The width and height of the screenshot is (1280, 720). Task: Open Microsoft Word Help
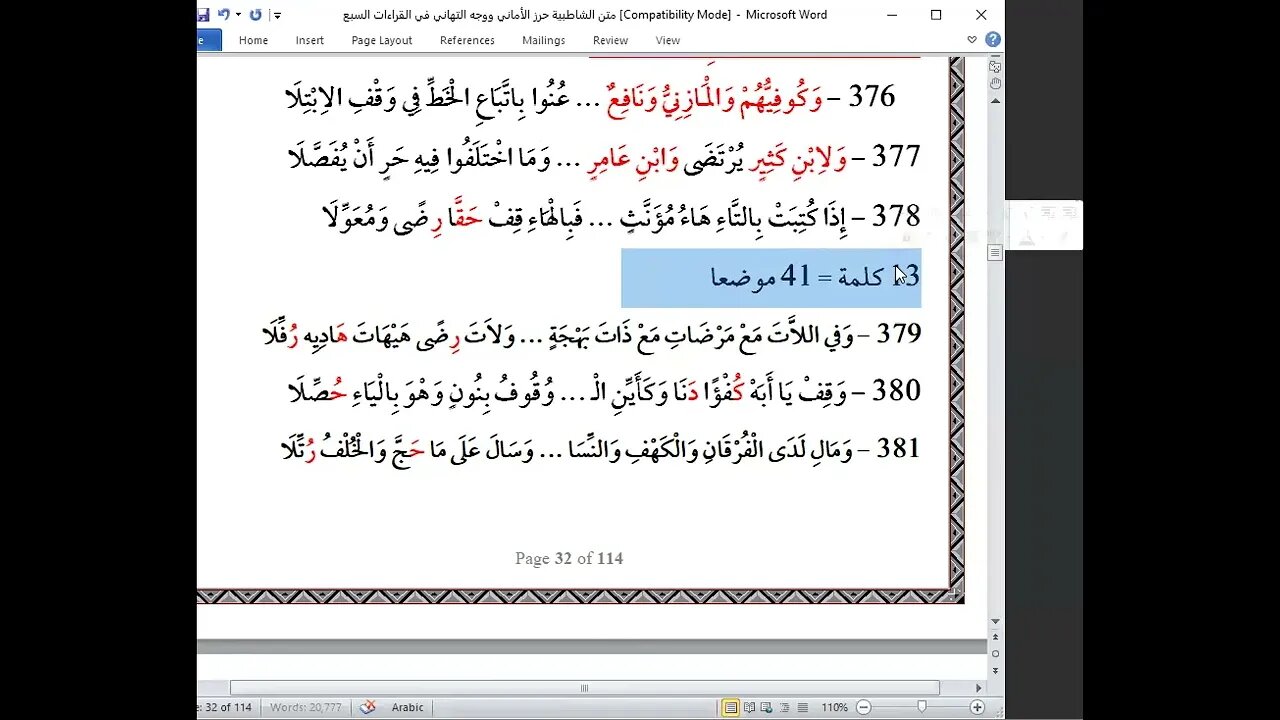[992, 40]
